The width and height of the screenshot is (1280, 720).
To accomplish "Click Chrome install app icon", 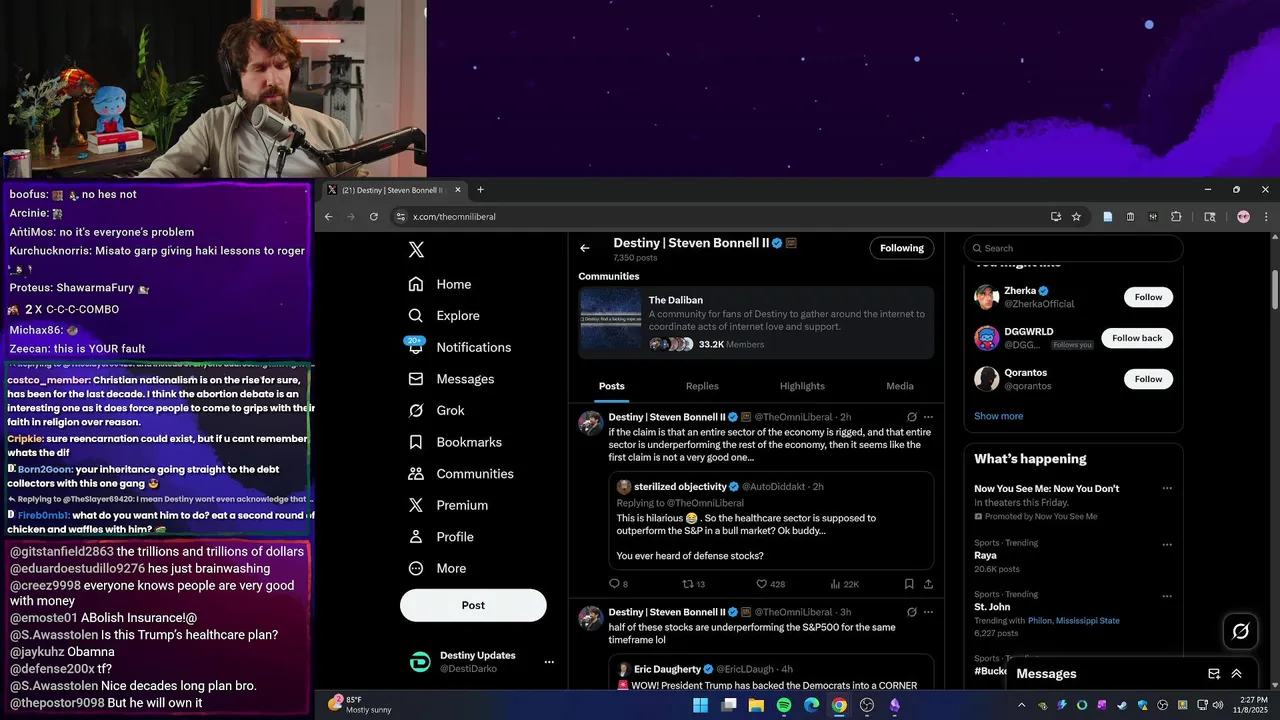I will (x=1055, y=216).
